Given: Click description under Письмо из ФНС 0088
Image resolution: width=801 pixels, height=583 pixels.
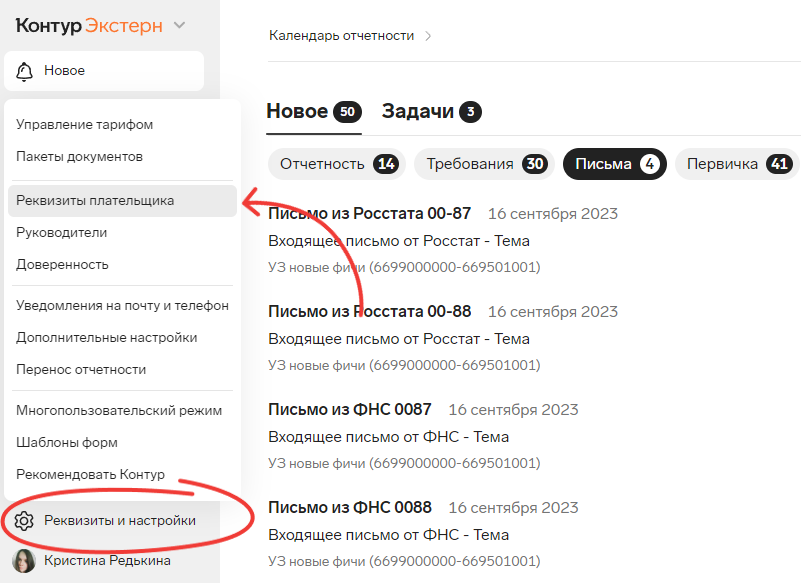Looking at the screenshot, I should coord(389,535).
